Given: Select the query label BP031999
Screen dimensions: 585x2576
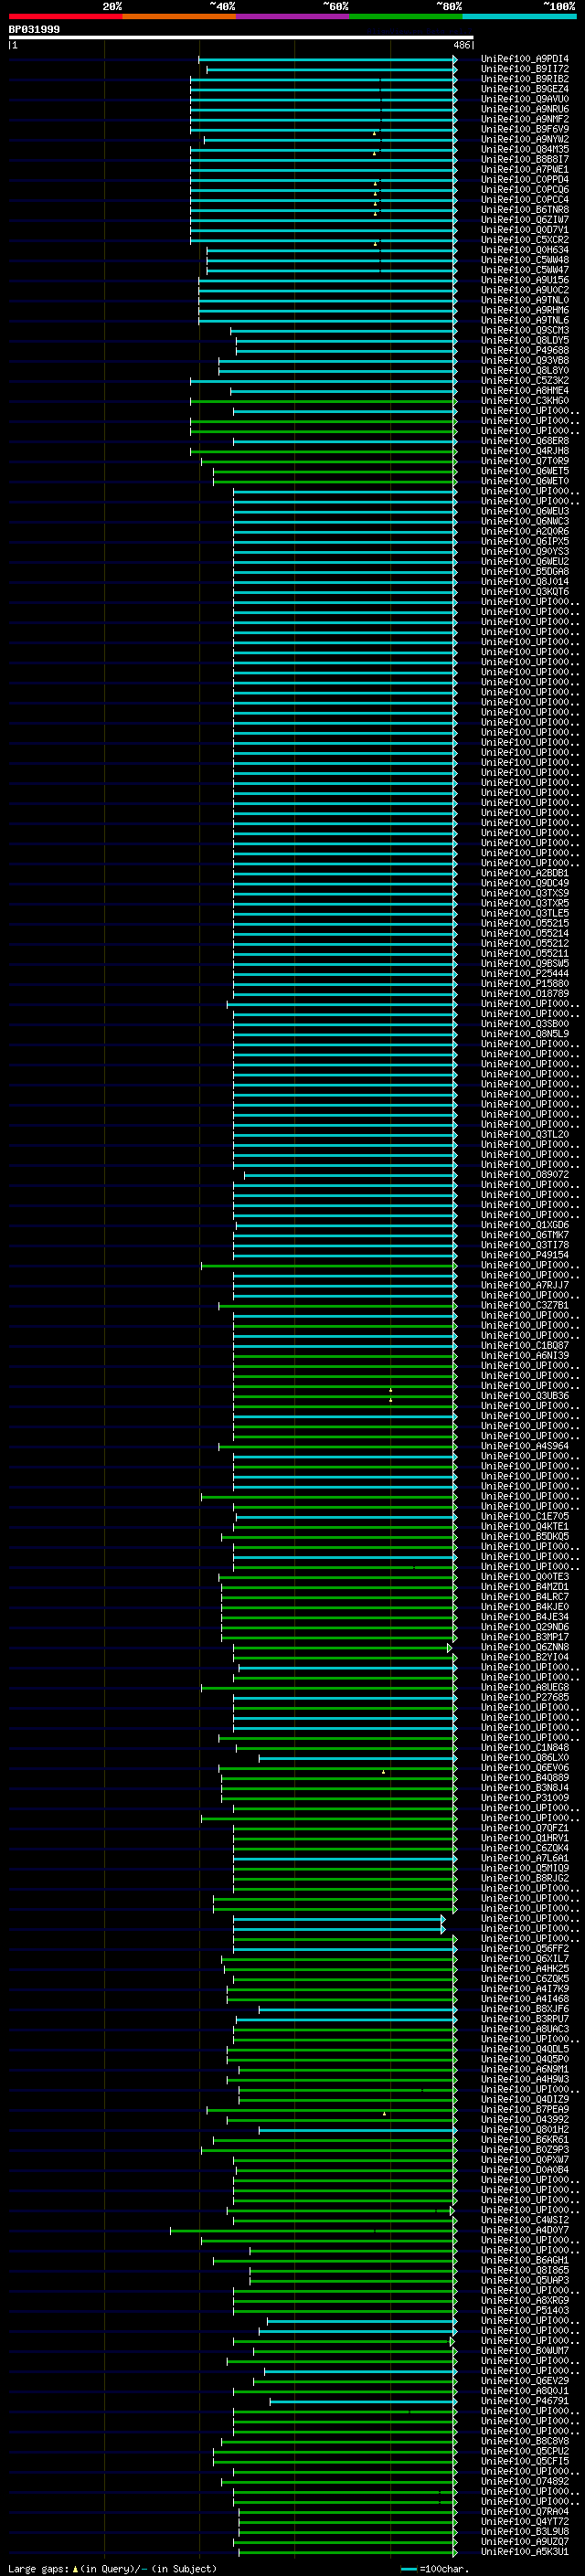Looking at the screenshot, I should point(34,30).
